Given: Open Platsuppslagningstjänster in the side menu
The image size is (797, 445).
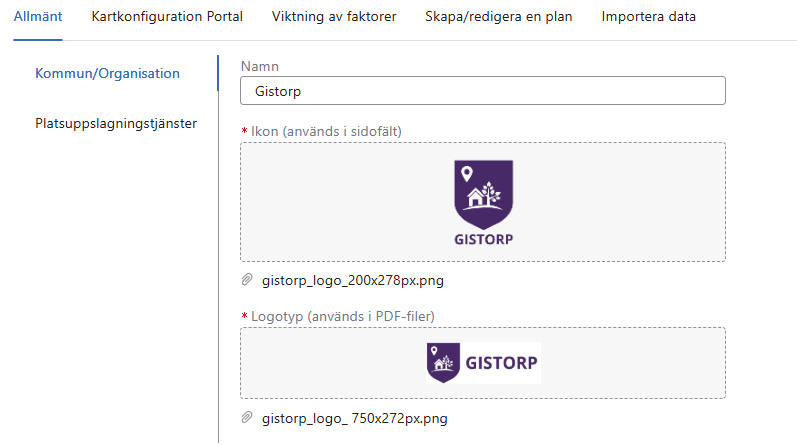Looking at the screenshot, I should pos(116,124).
